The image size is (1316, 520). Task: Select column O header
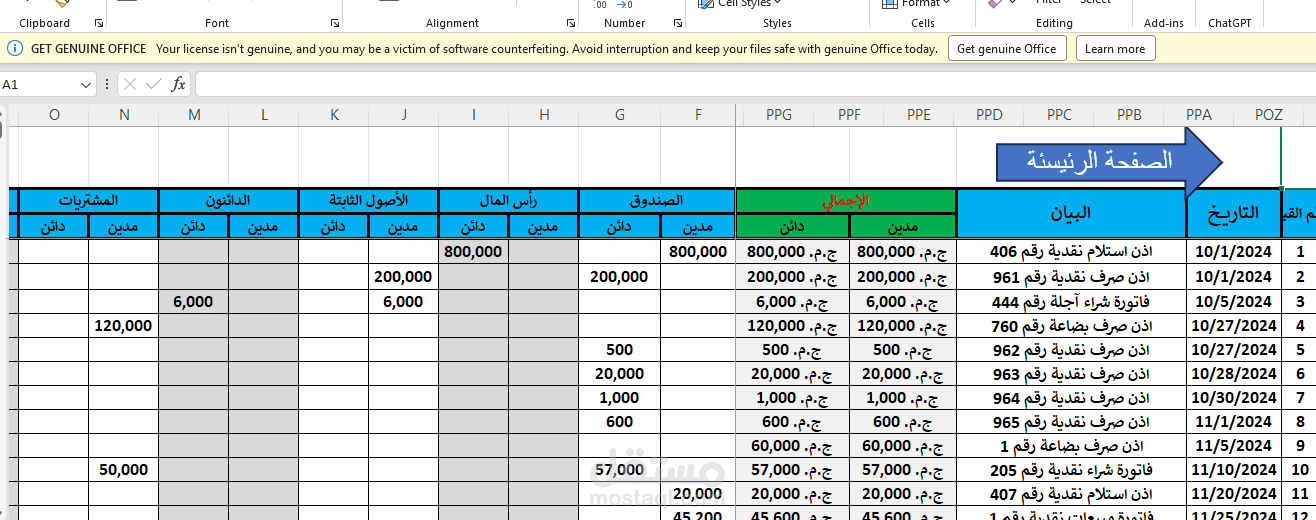54,115
